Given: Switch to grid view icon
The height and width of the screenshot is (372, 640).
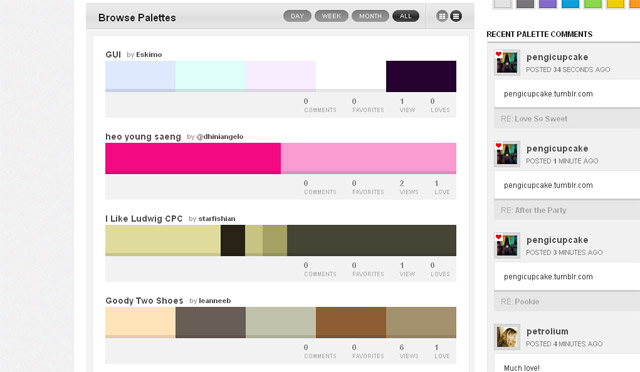Looking at the screenshot, I should tap(442, 16).
